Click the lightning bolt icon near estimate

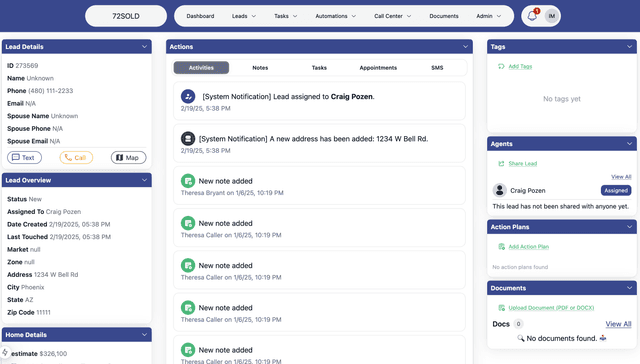5,352
